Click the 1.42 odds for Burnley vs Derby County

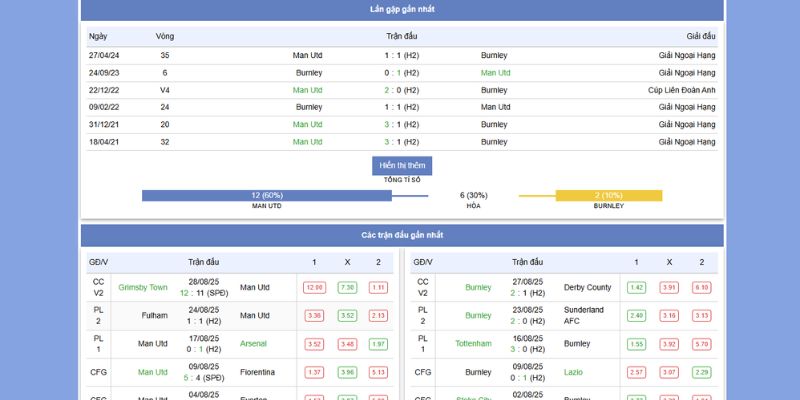[x=636, y=288]
